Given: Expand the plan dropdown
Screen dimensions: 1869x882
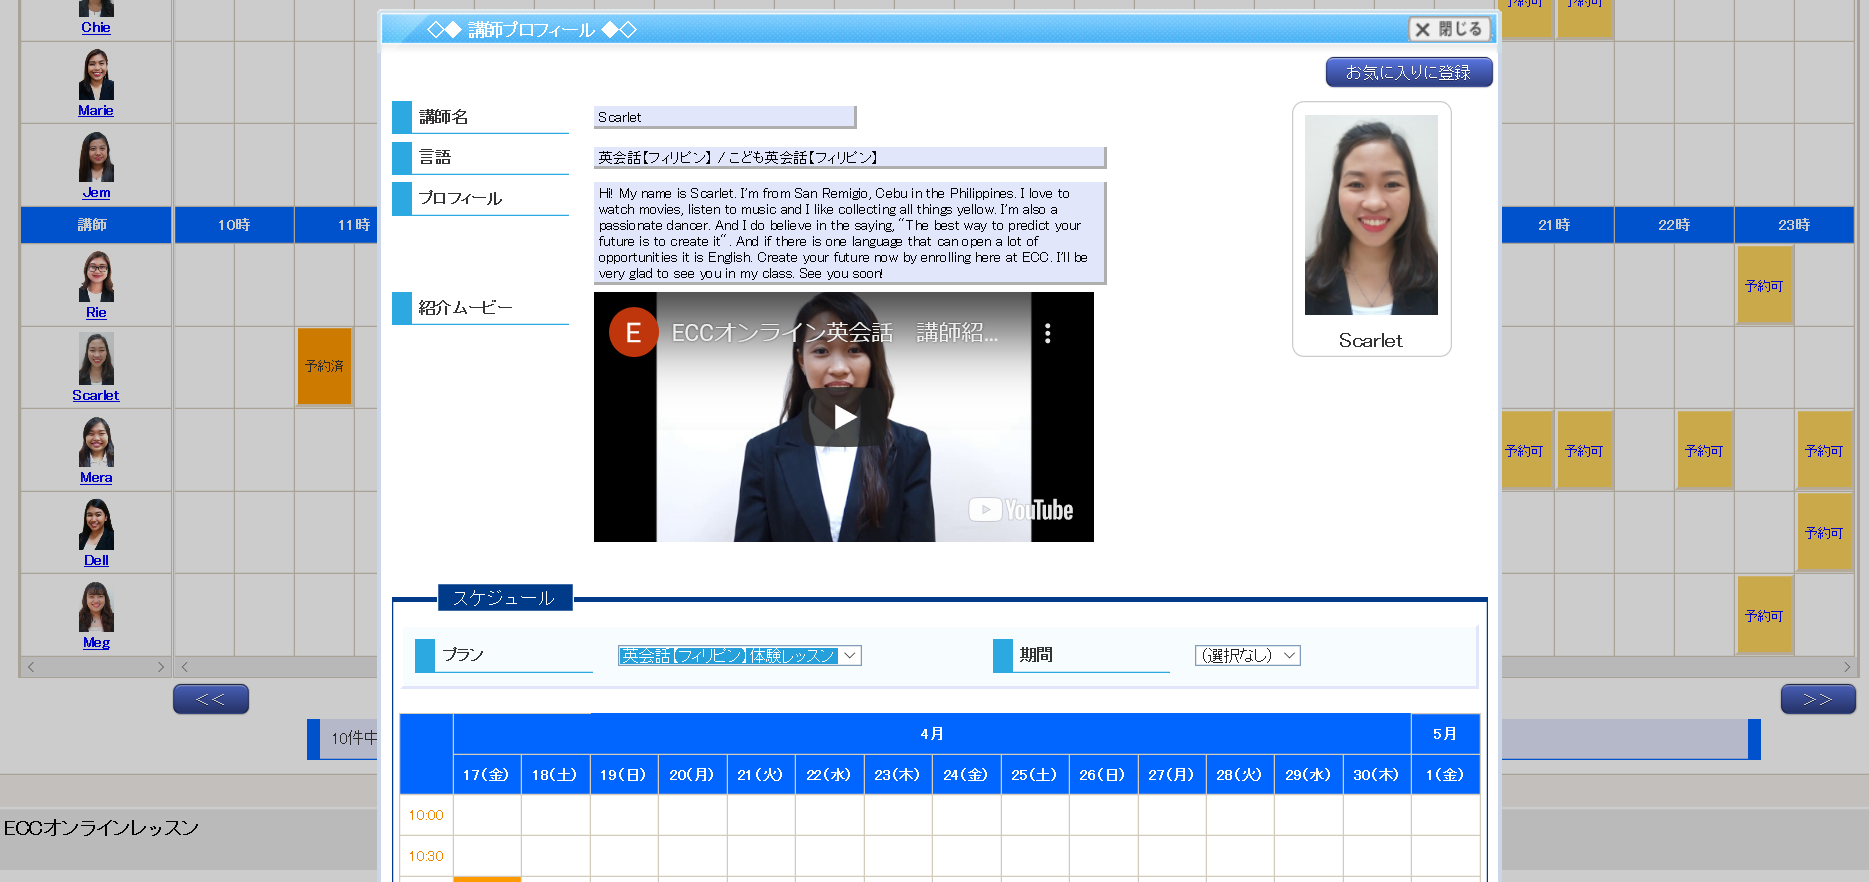Looking at the screenshot, I should 739,656.
